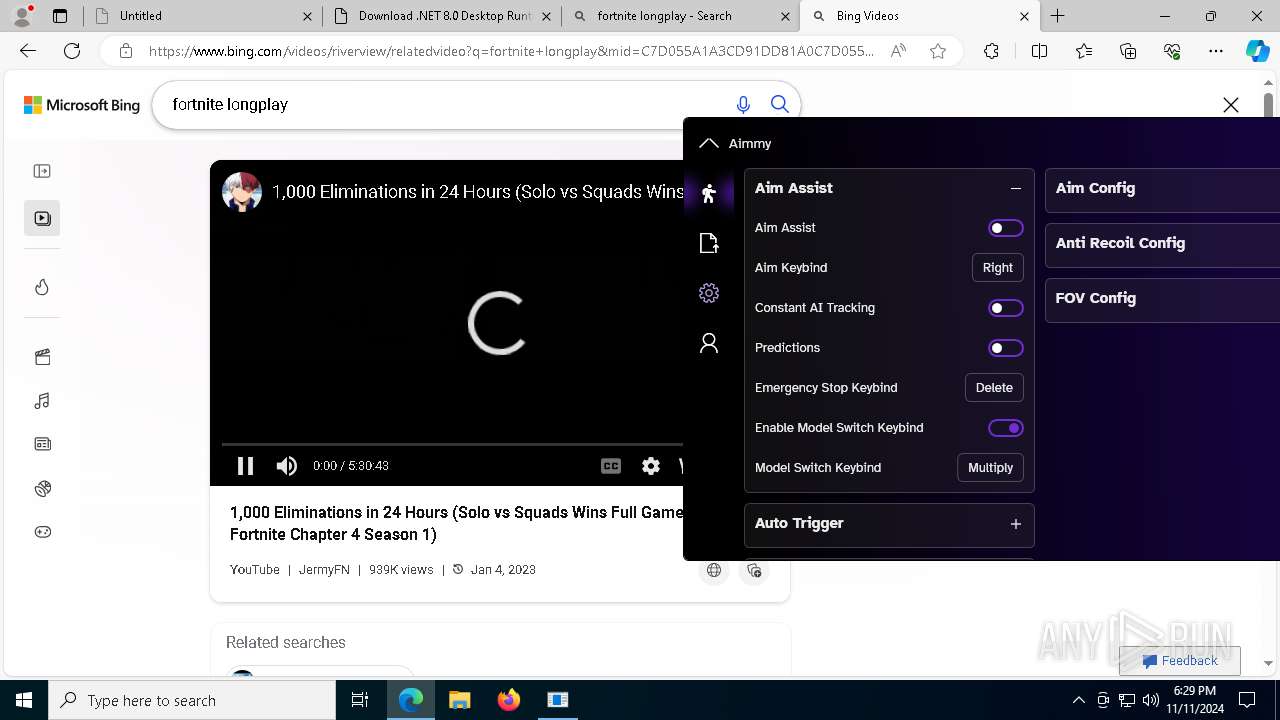Refresh the current page

(72, 51)
